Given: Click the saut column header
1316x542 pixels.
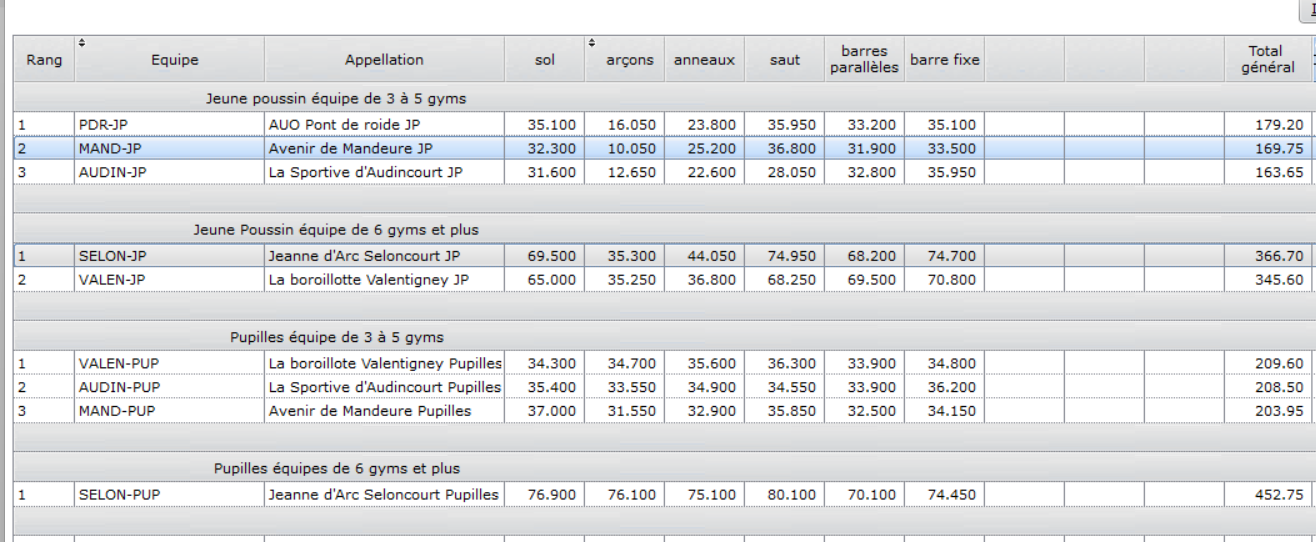Looking at the screenshot, I should pyautogui.click(x=784, y=60).
